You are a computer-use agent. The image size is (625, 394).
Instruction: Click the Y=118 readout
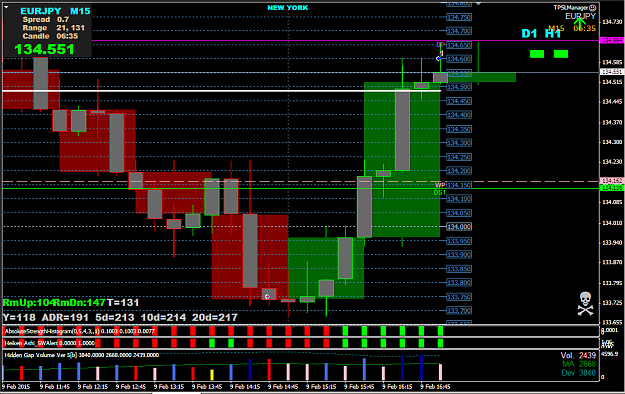(x=19, y=317)
